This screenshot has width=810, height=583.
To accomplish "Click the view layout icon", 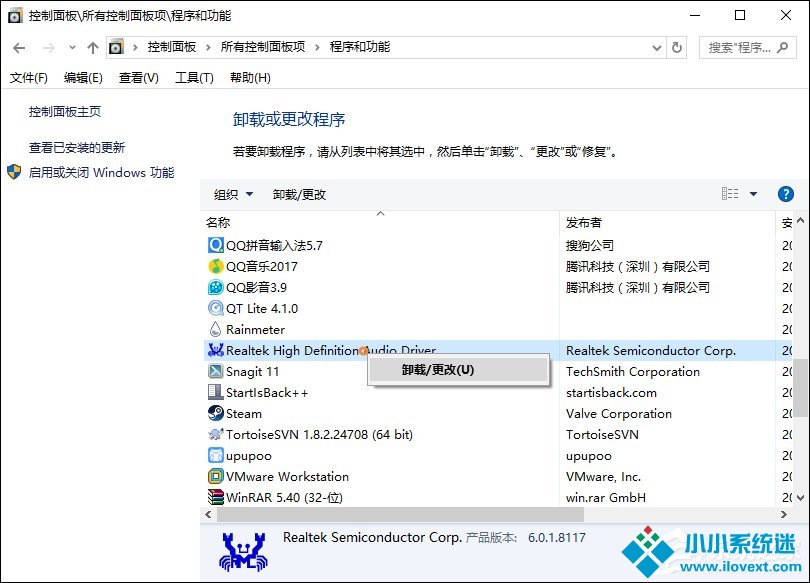I will point(730,194).
